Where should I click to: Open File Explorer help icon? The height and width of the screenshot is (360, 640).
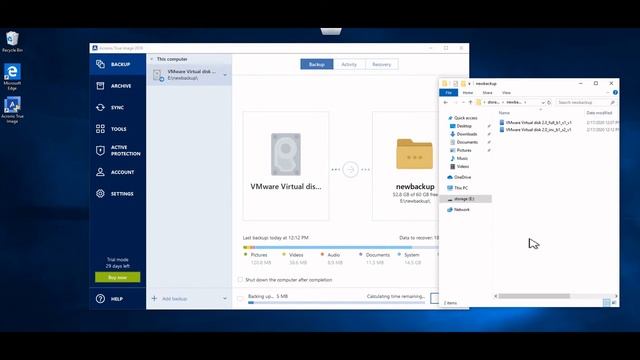(615, 93)
